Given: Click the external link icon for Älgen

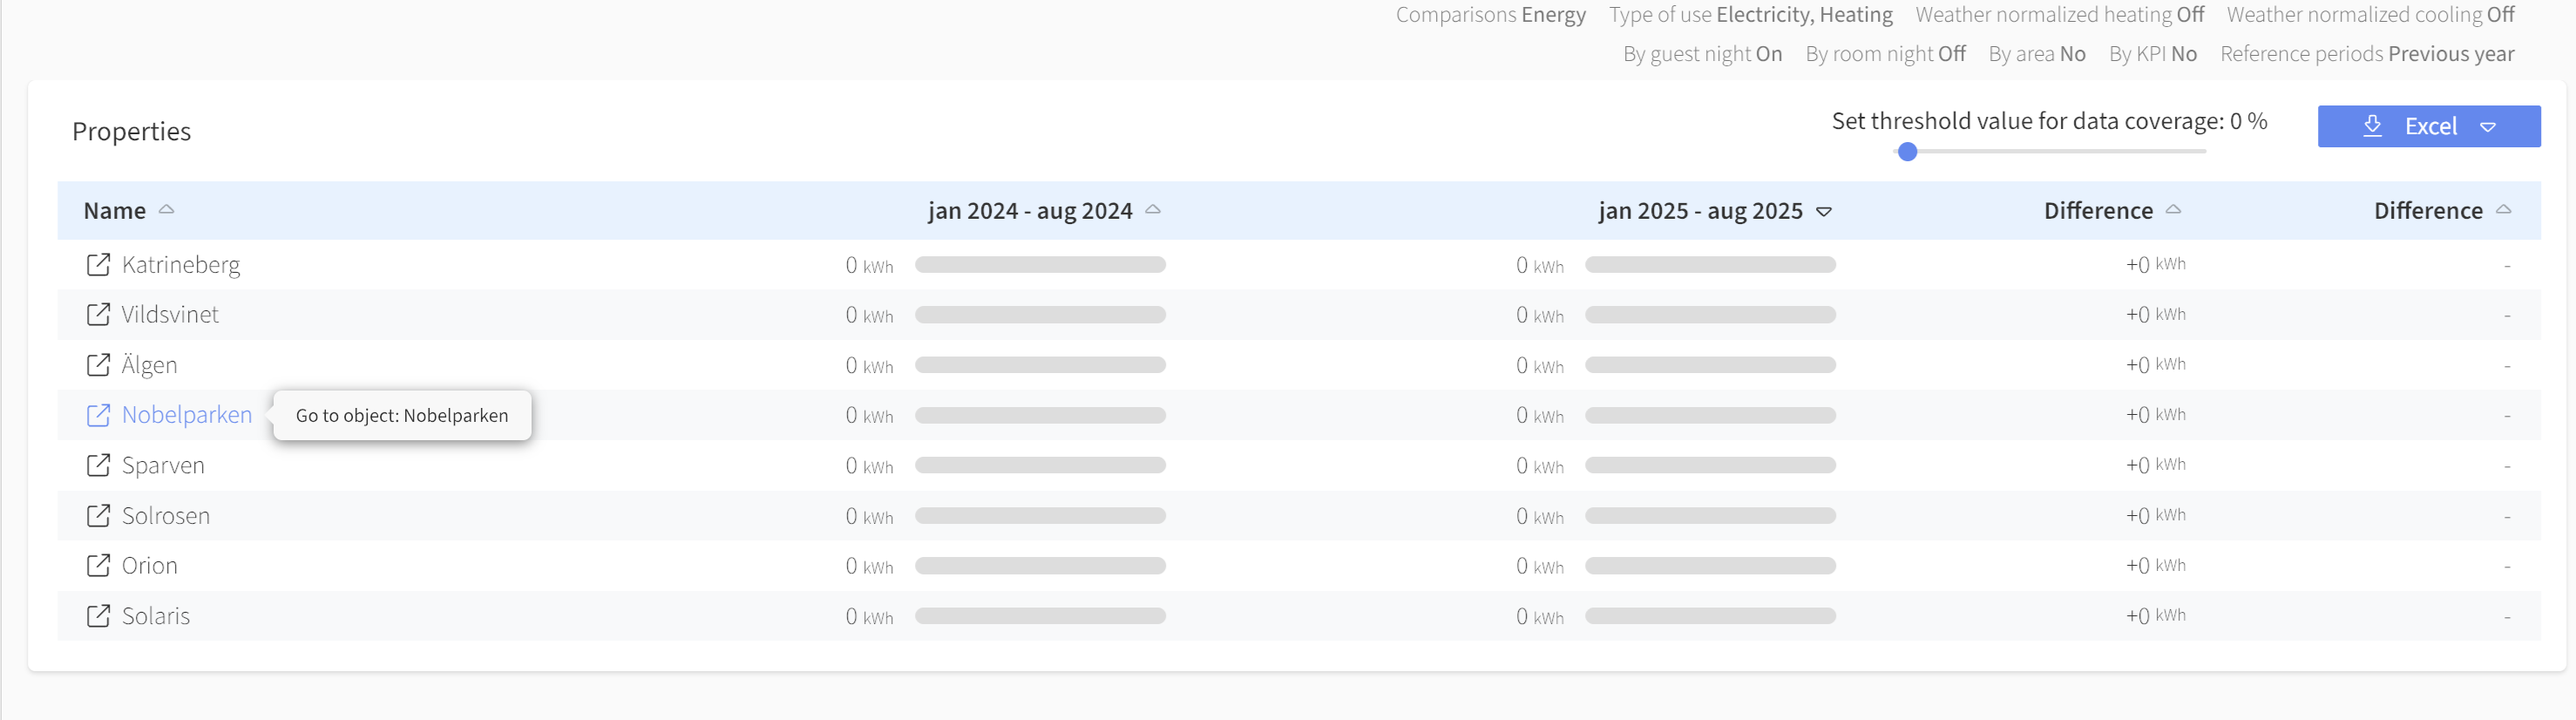Looking at the screenshot, I should [98, 365].
